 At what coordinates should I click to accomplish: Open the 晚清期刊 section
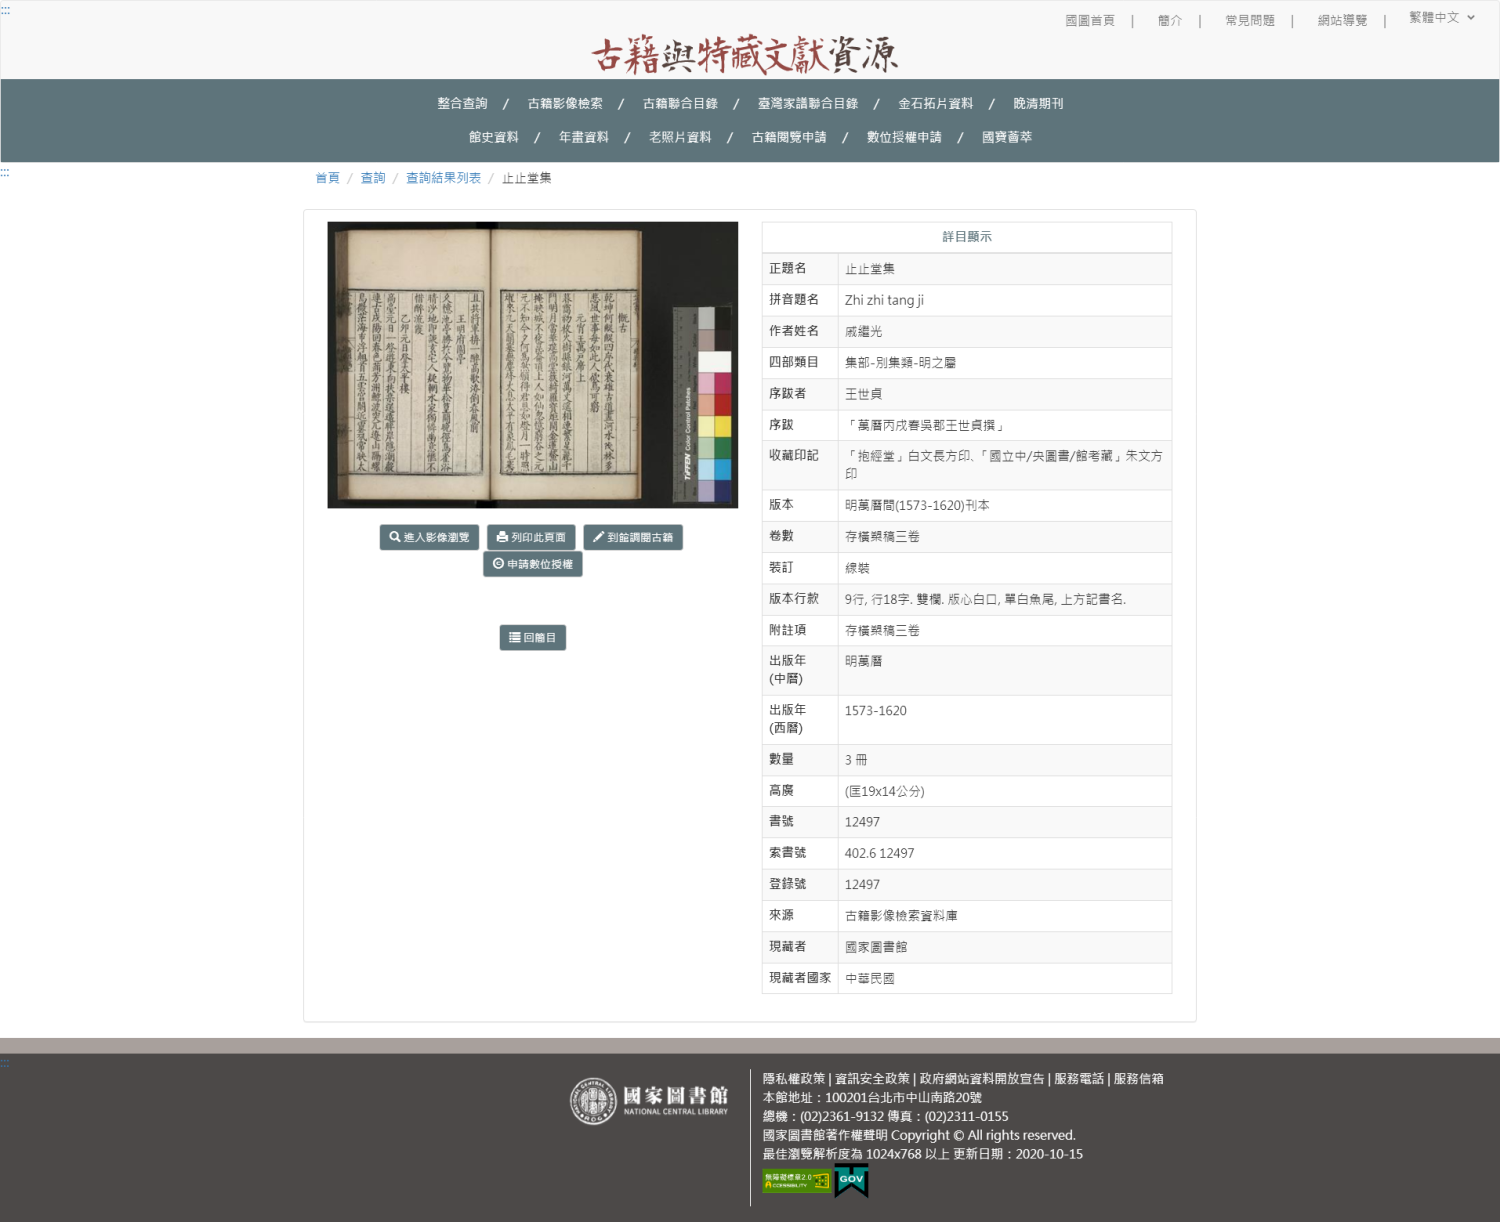(1039, 103)
